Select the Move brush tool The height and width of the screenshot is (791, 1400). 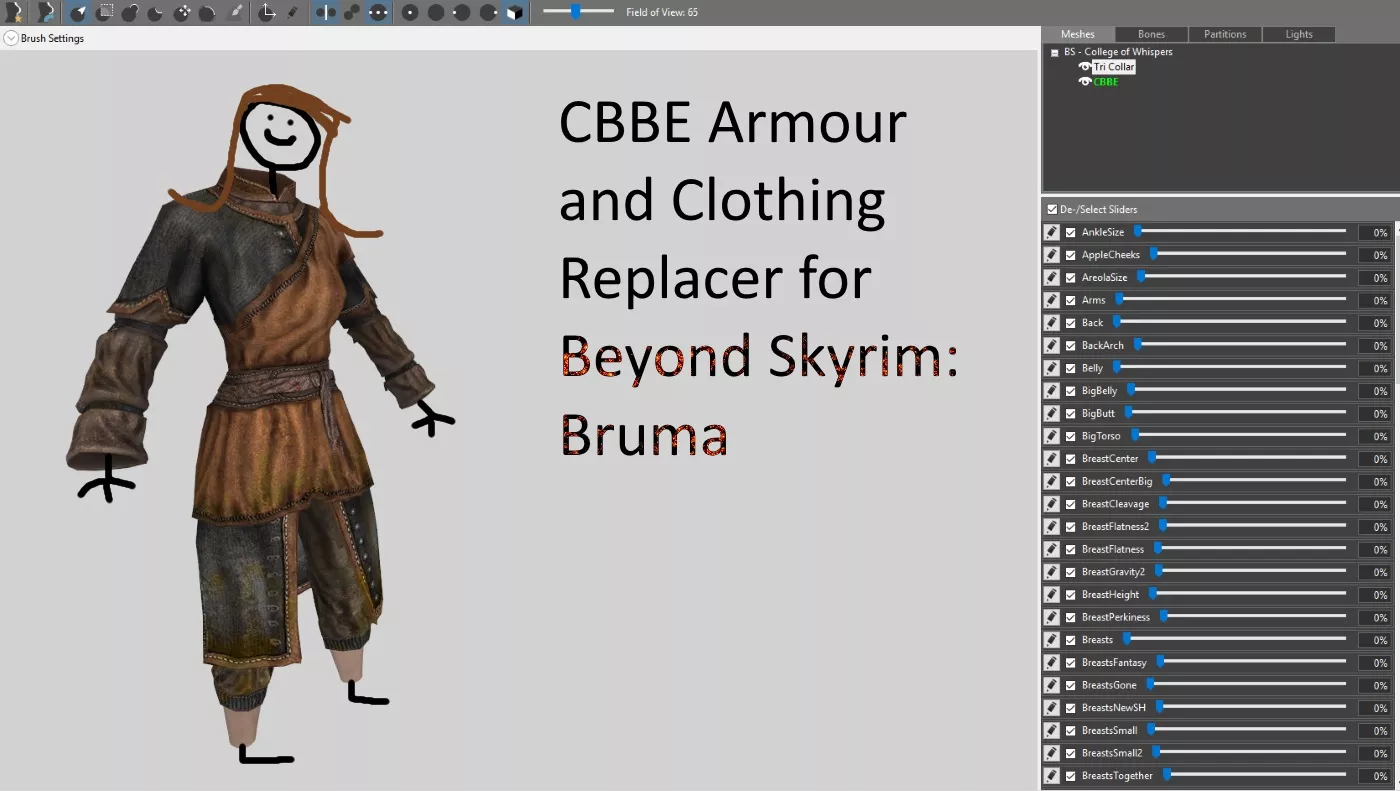[182, 12]
